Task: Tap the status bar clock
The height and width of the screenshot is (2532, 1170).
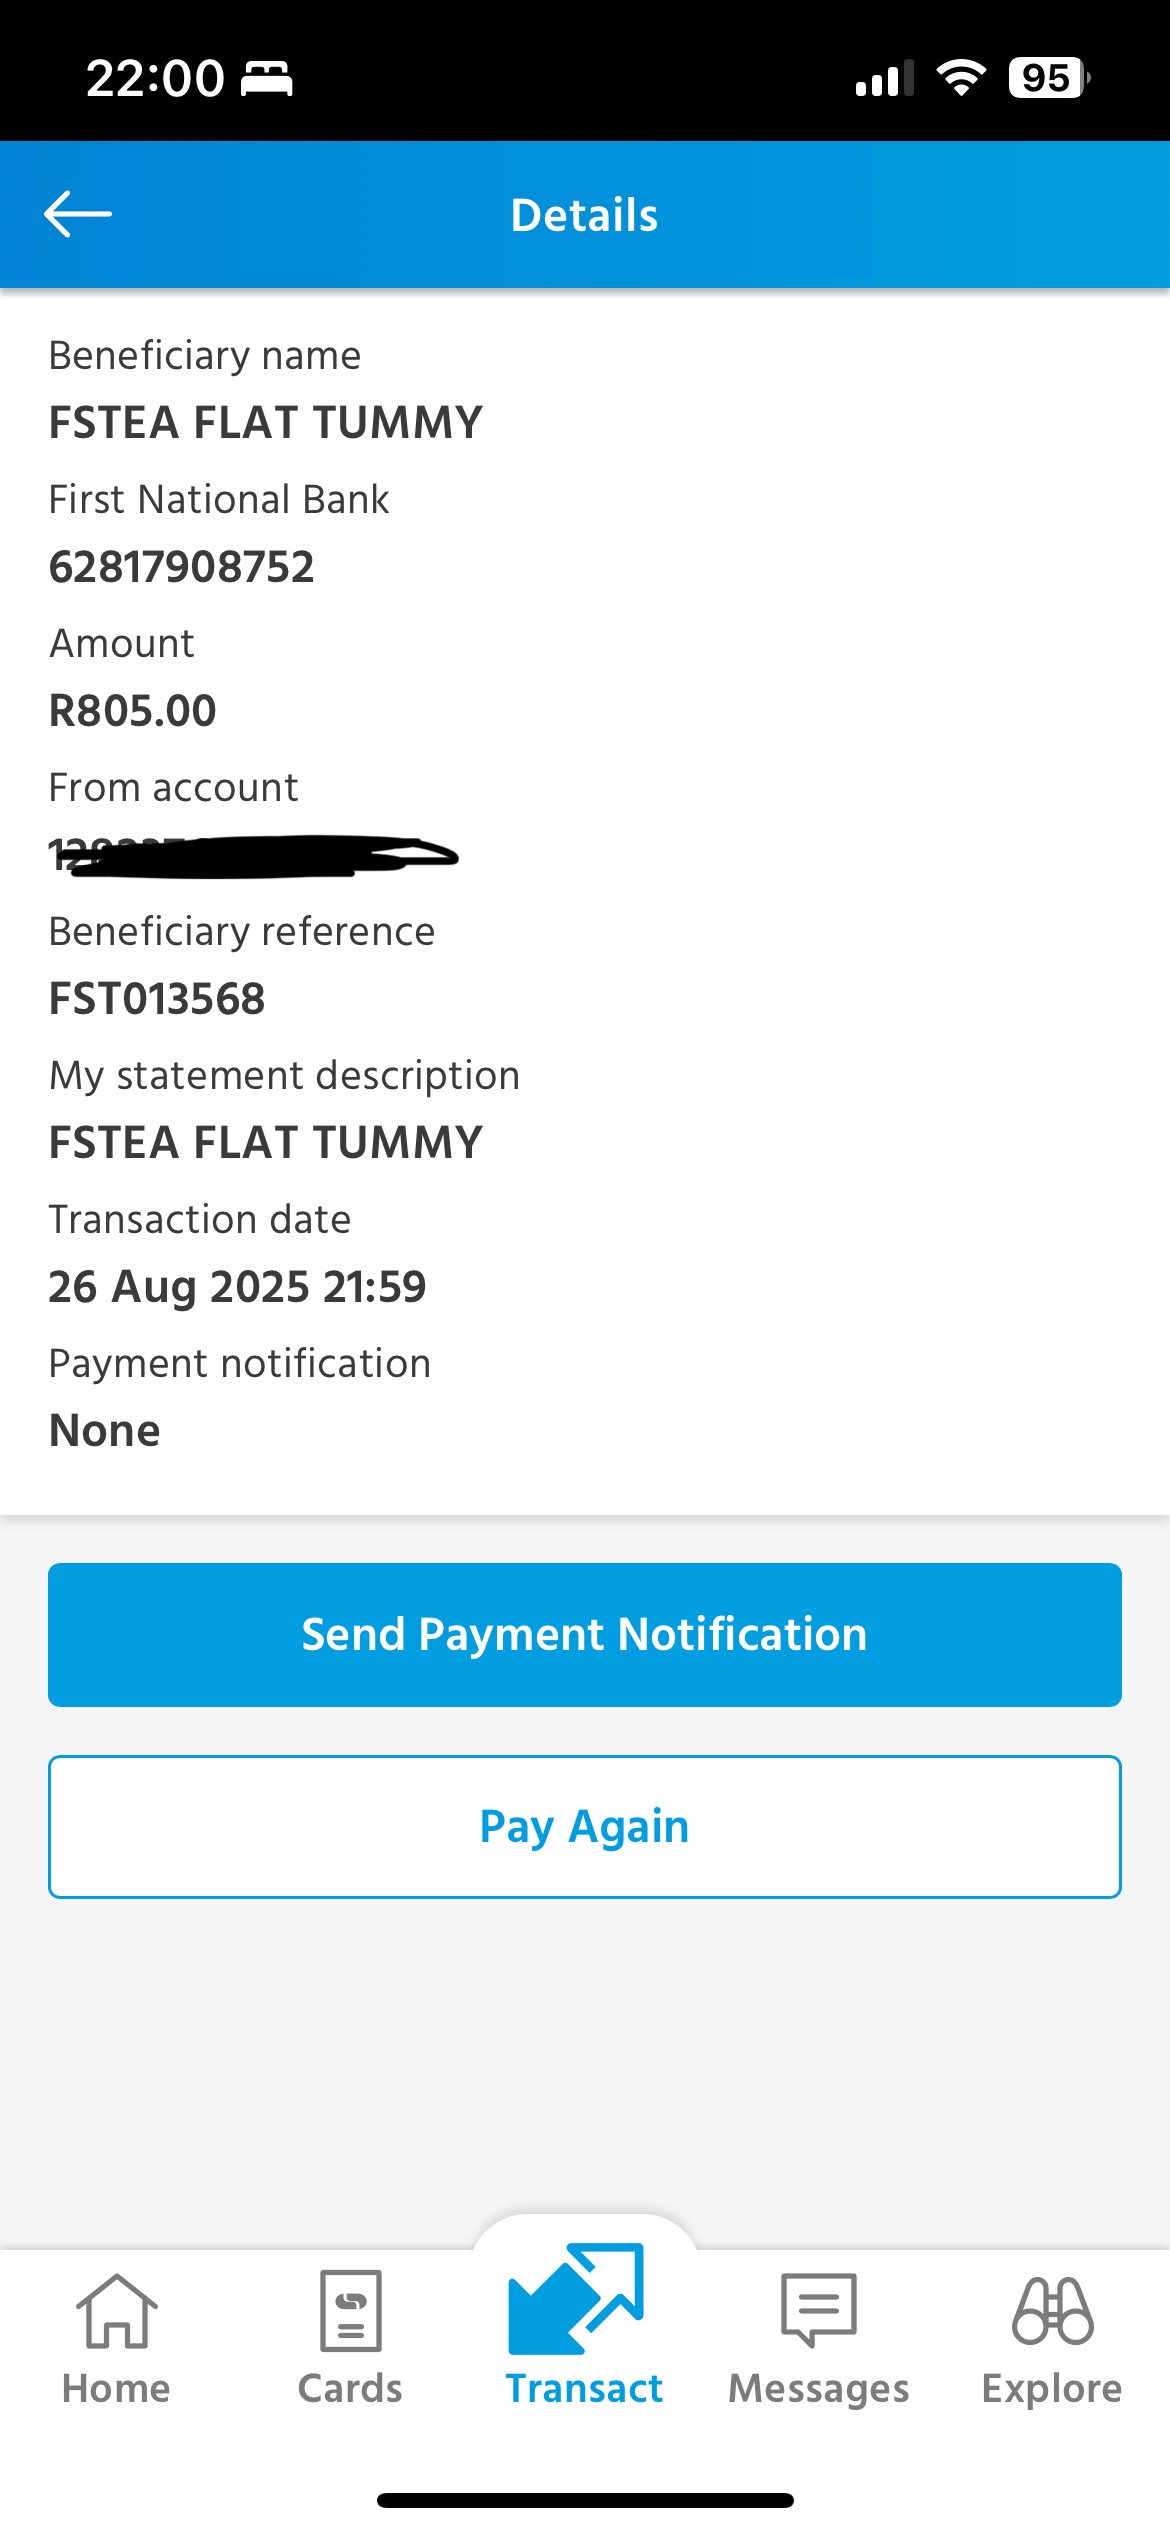Action: 155,78
